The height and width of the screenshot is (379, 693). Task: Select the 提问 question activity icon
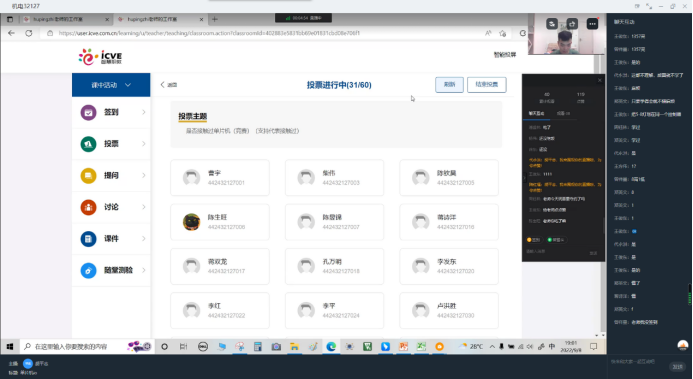[x=88, y=175]
